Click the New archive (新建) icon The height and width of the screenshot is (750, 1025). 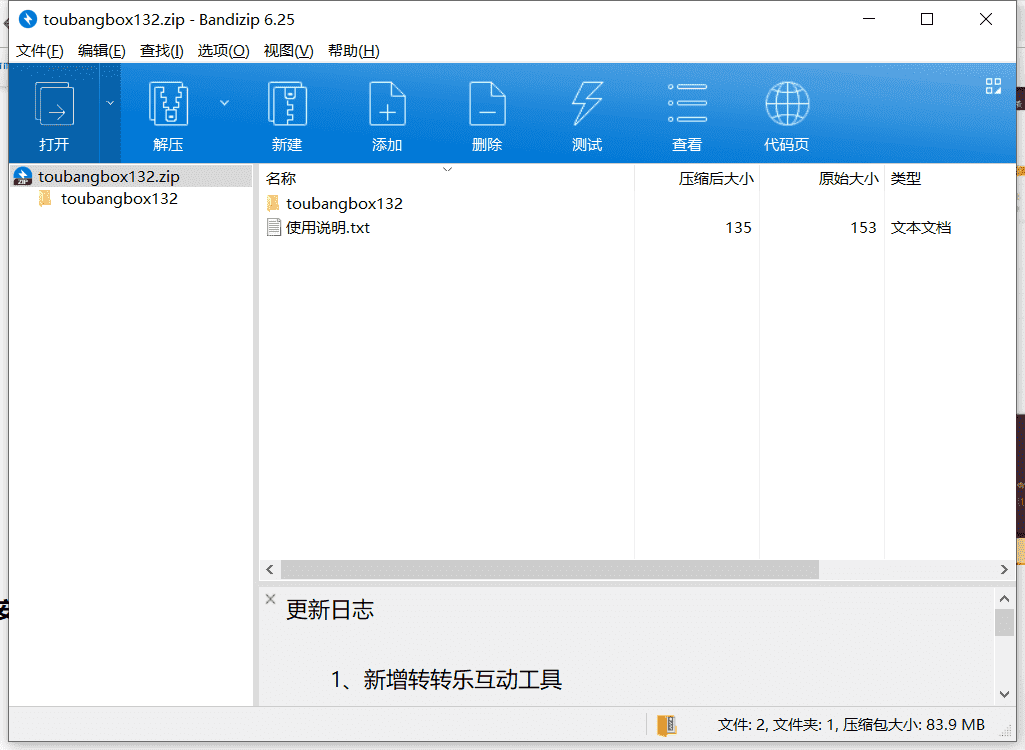click(287, 104)
